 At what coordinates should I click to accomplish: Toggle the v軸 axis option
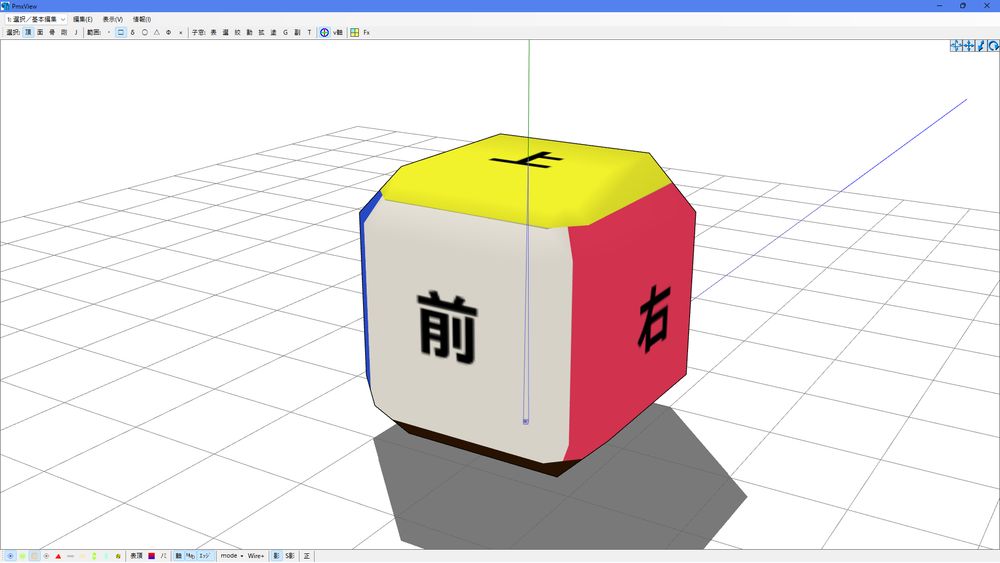tap(338, 32)
